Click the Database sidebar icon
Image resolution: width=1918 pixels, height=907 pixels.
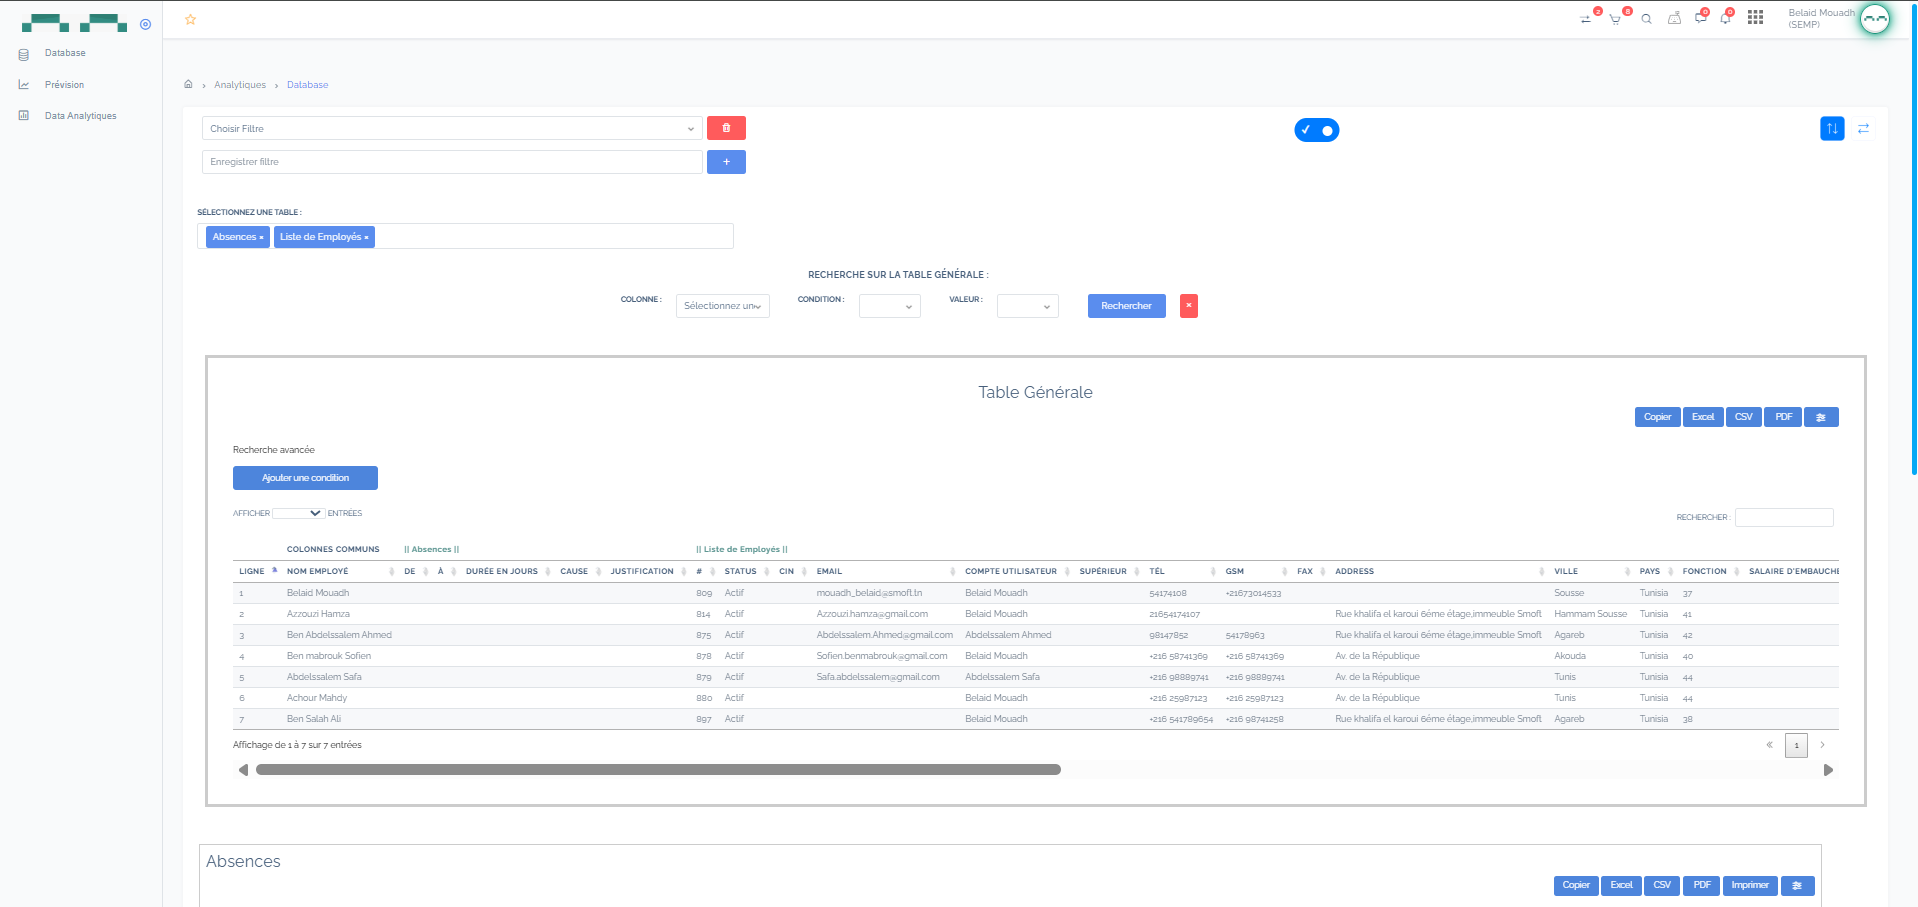click(24, 54)
